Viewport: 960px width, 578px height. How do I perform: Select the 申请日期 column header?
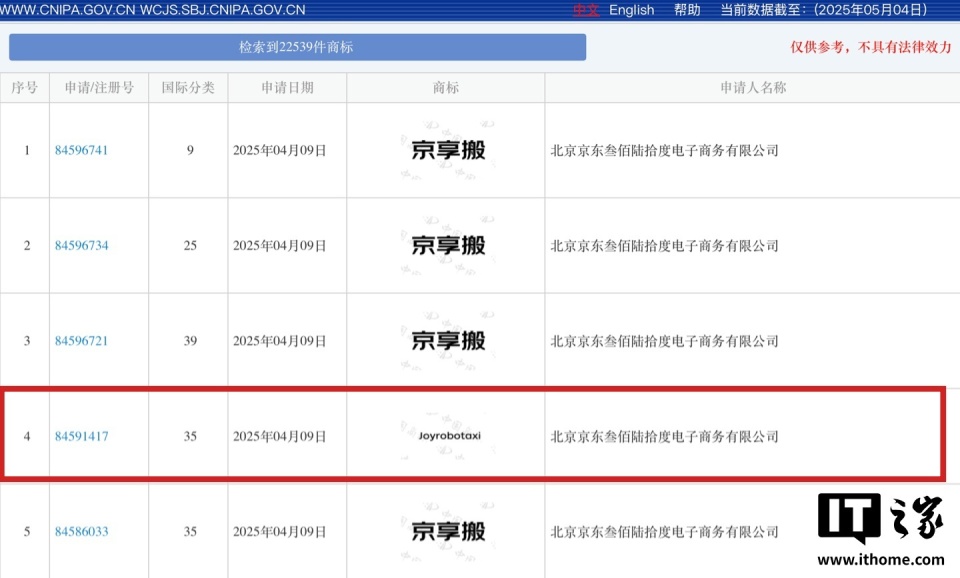287,88
